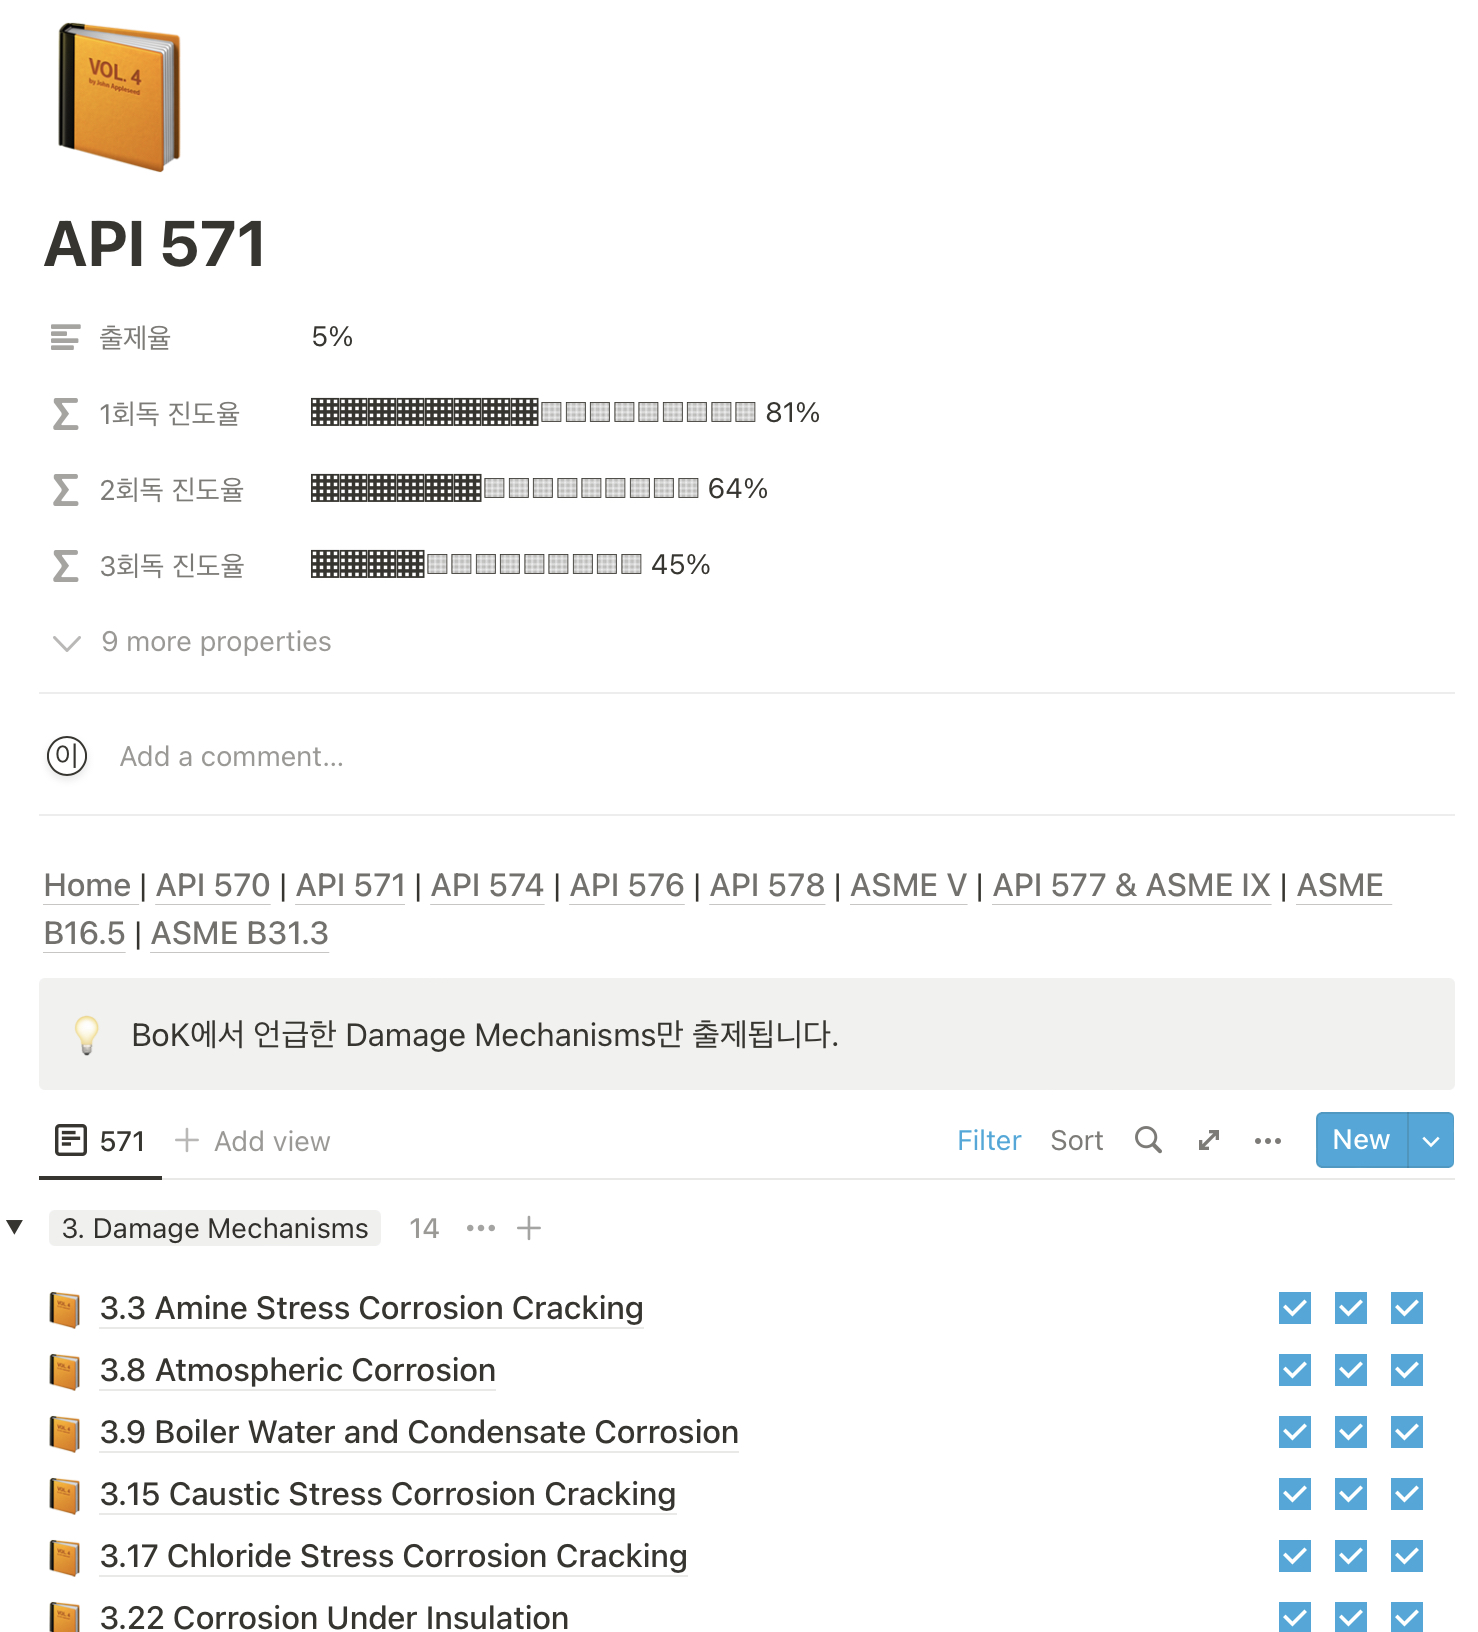The height and width of the screenshot is (1632, 1478).
Task: Click the plus icon beside the Damage Mechanisms group
Action: 529,1227
